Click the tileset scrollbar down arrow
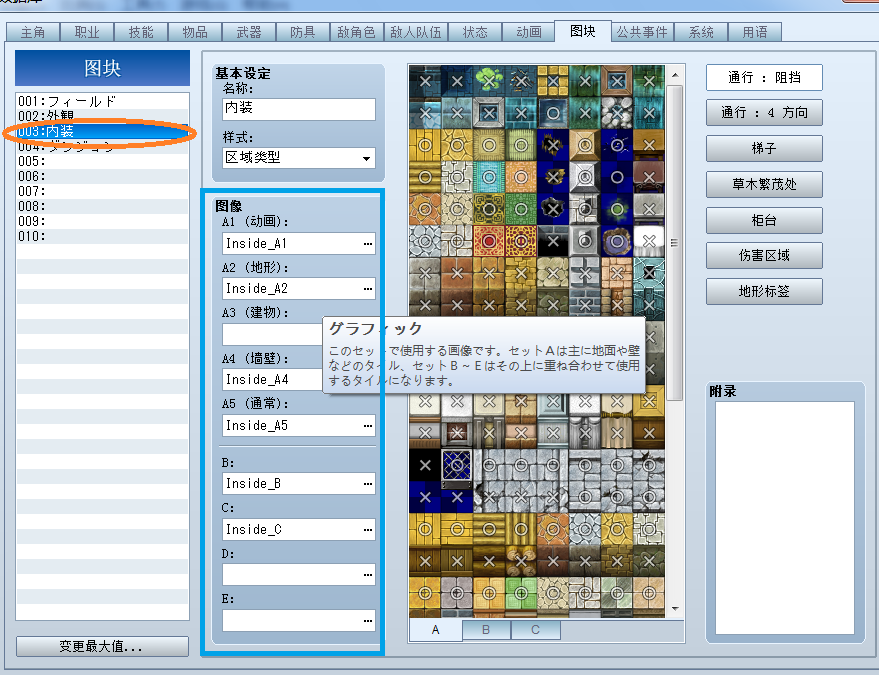879x675 pixels. tap(675, 609)
